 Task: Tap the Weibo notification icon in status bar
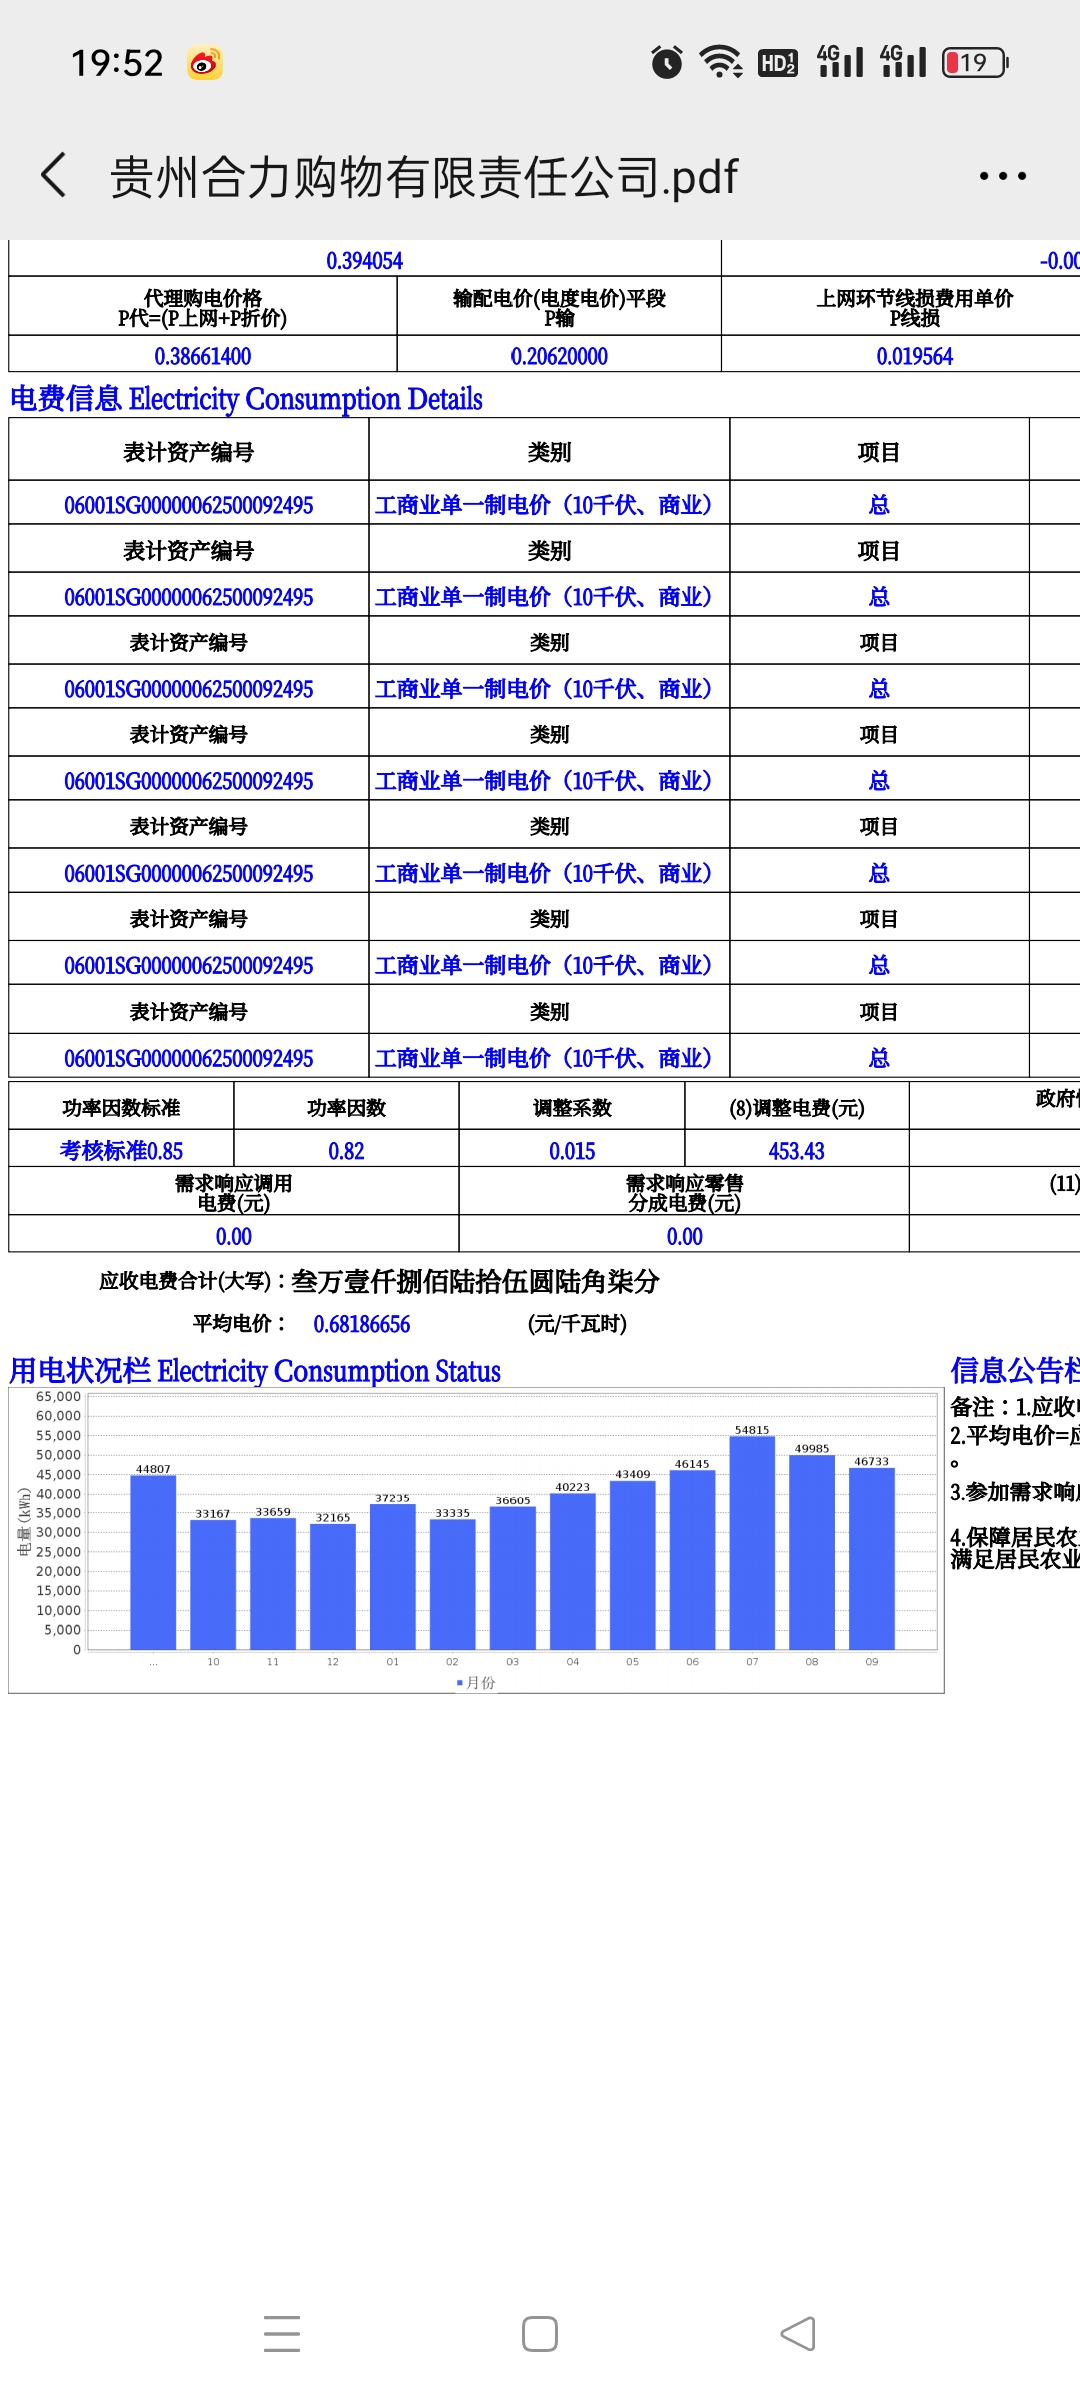205,64
